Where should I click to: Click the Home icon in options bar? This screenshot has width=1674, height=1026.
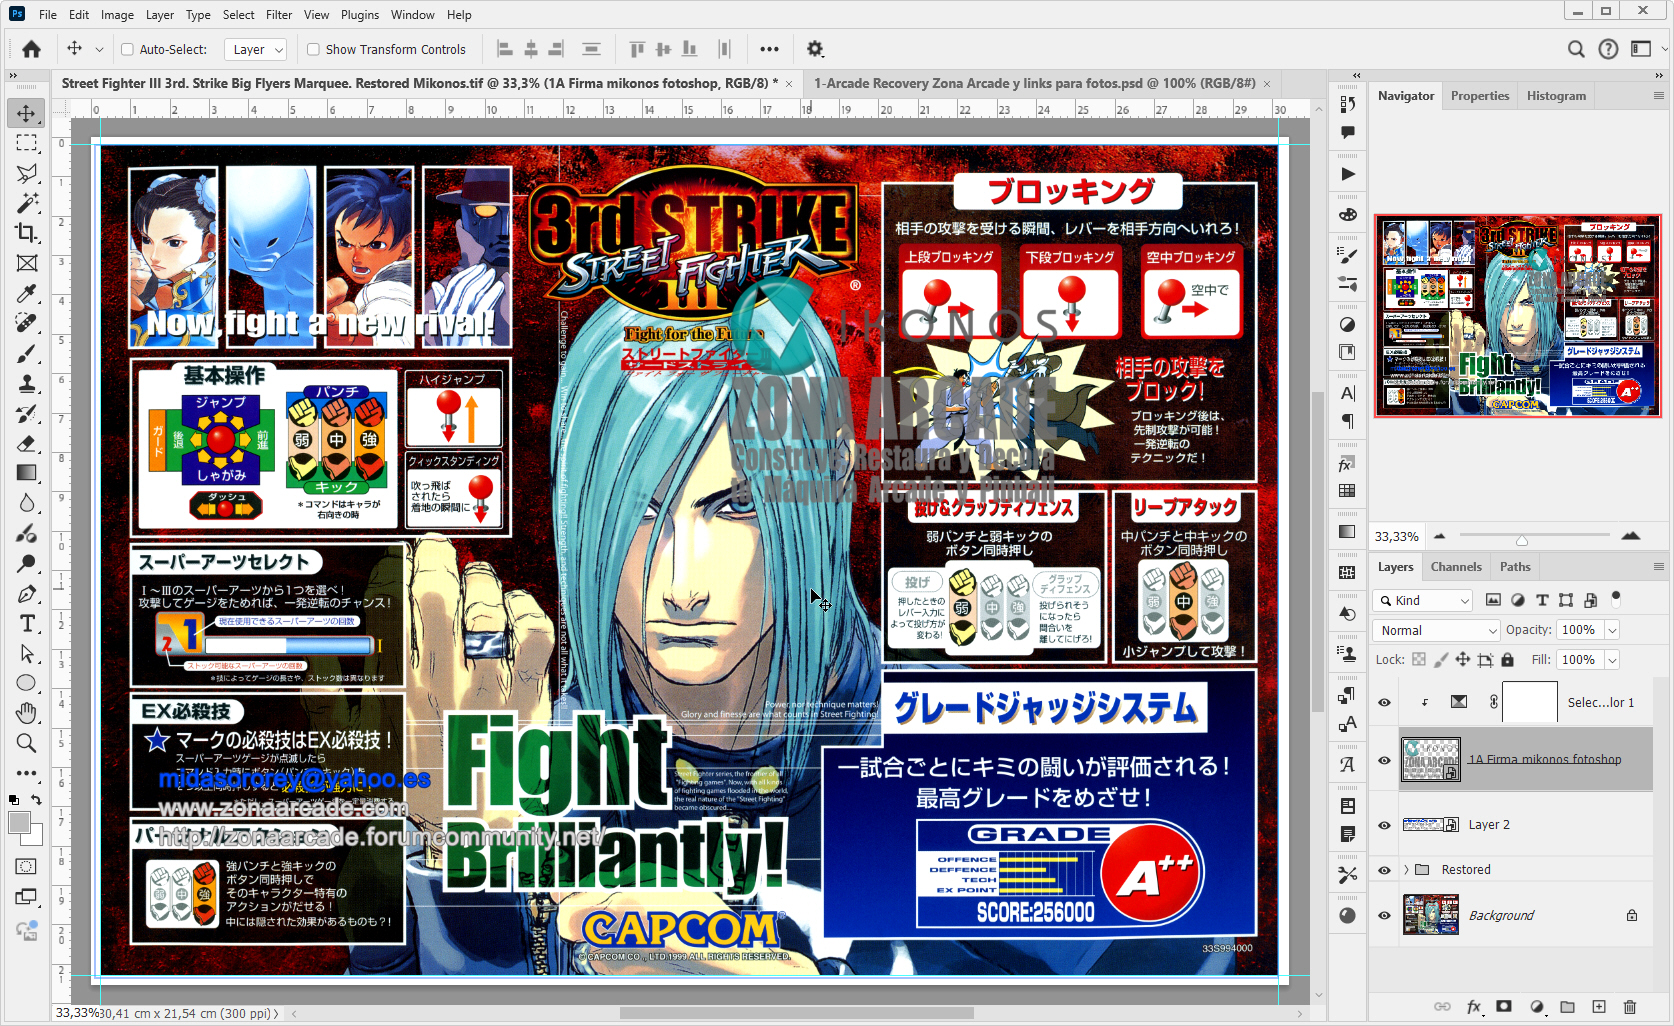coord(32,49)
